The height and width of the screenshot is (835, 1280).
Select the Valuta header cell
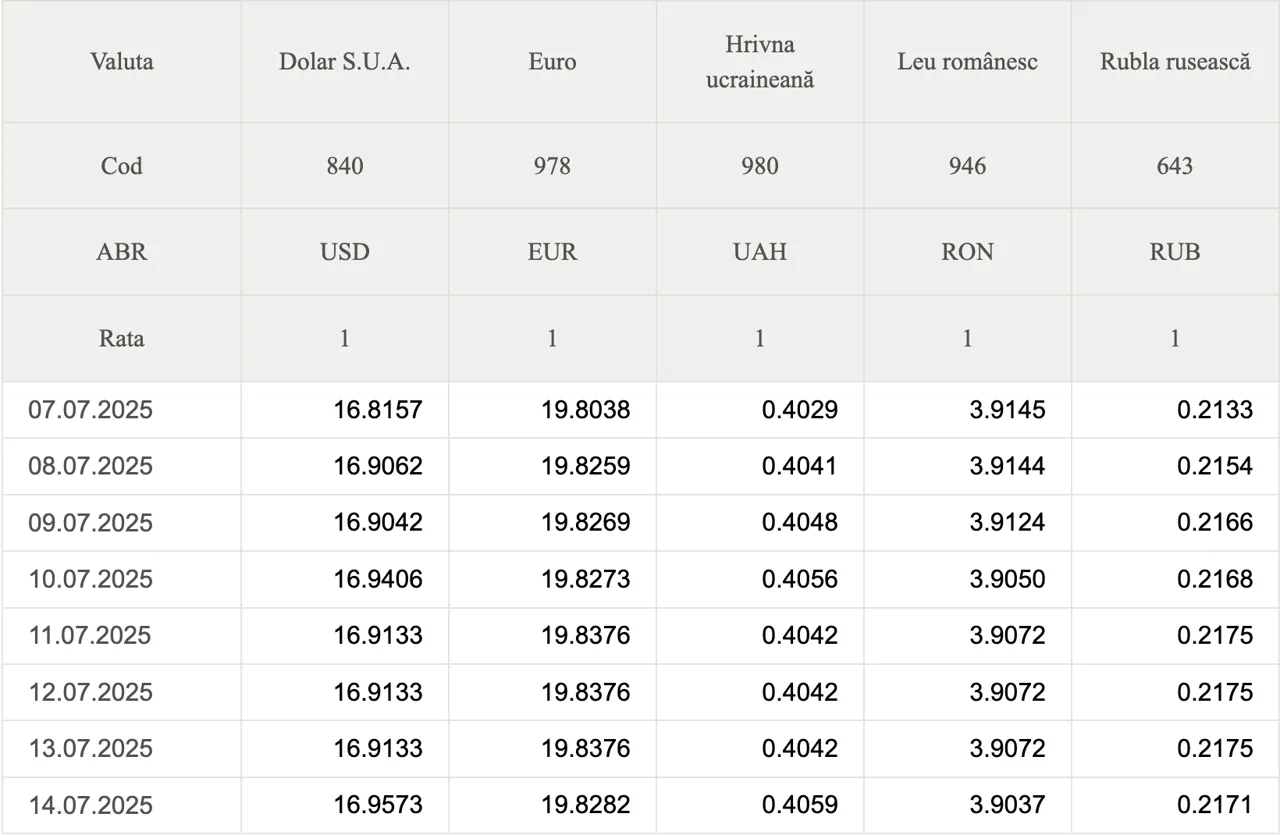tap(122, 62)
